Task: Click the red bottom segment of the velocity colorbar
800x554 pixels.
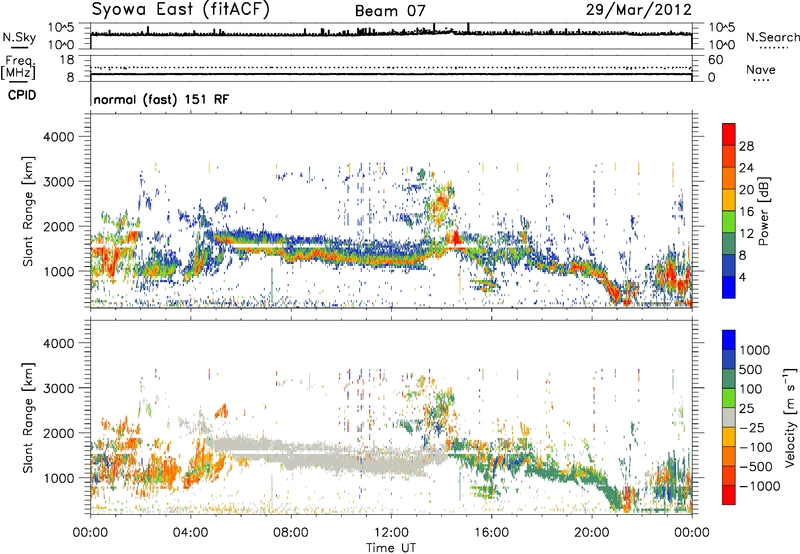Action: click(729, 495)
